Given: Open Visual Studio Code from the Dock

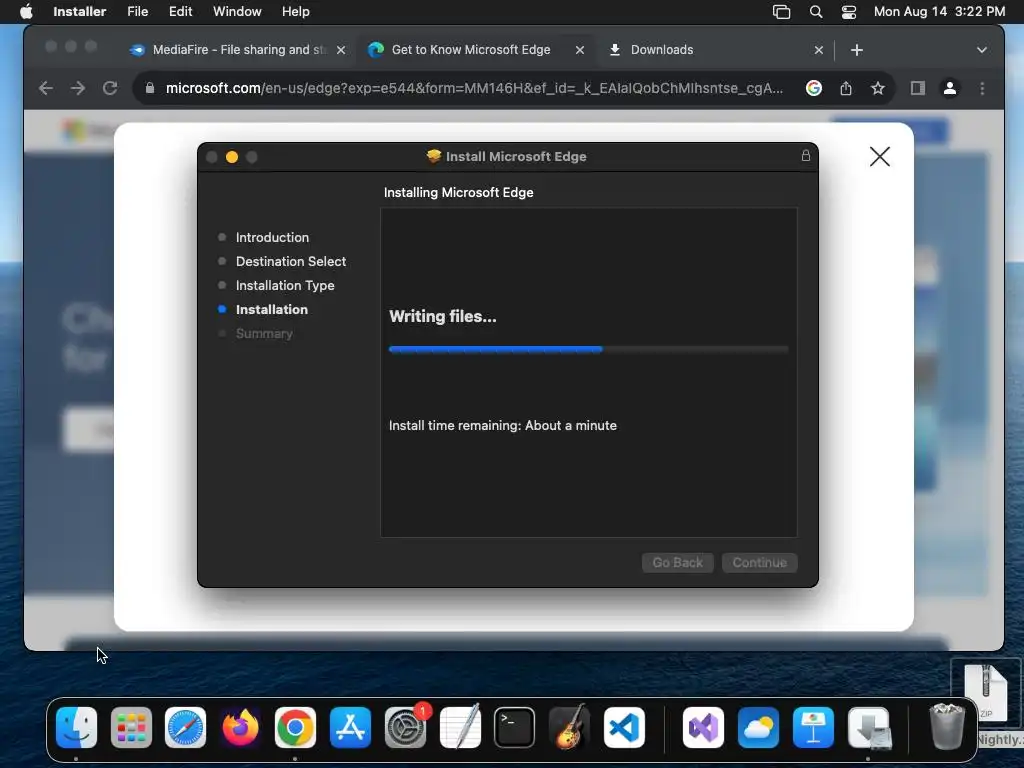Looking at the screenshot, I should coord(624,728).
